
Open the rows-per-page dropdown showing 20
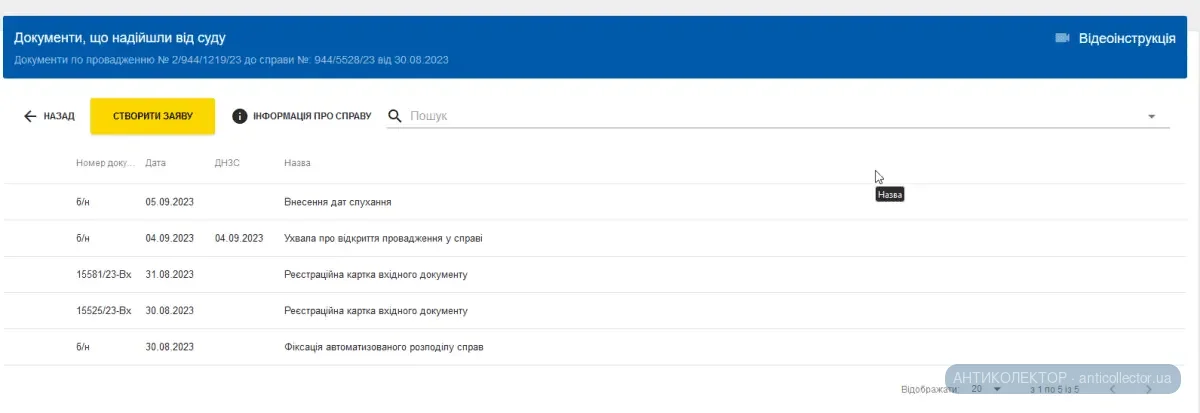[986, 389]
